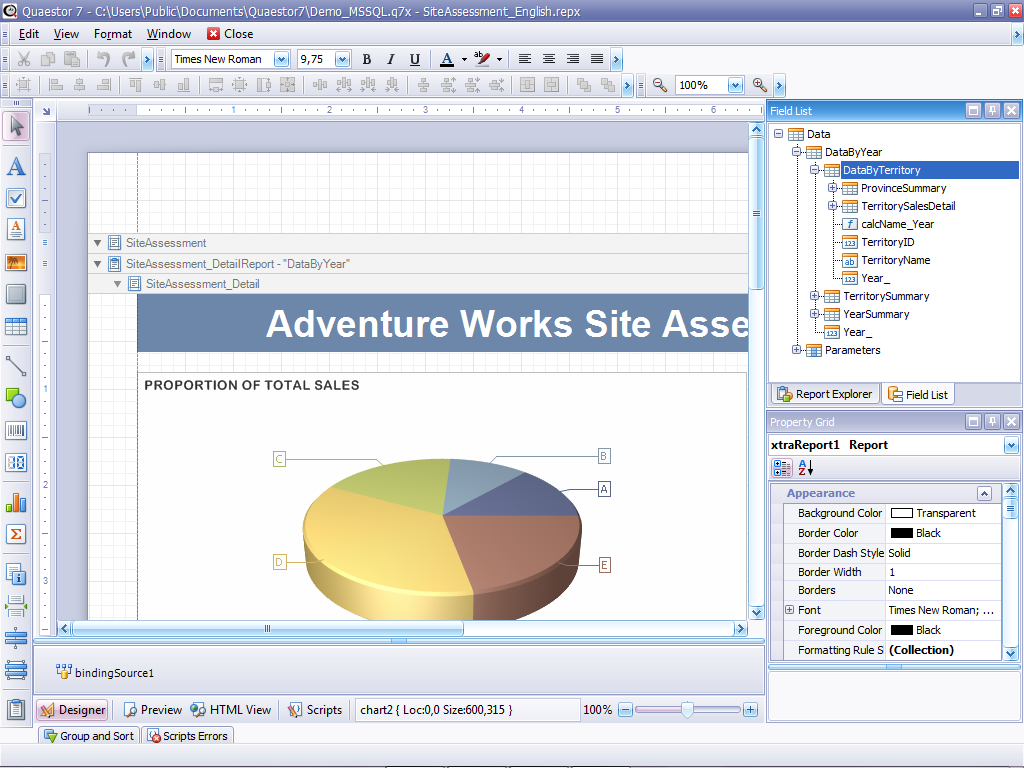Switch to the Preview tab
The width and height of the screenshot is (1024, 768).
pyautogui.click(x=152, y=710)
